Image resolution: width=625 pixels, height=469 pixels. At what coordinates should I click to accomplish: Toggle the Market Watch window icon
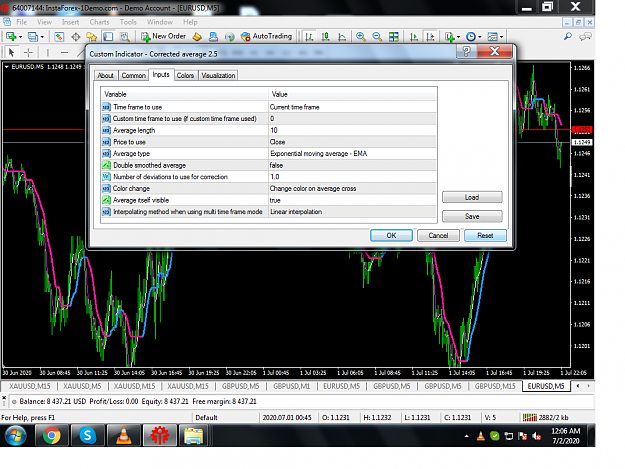pyautogui.click(x=59, y=37)
